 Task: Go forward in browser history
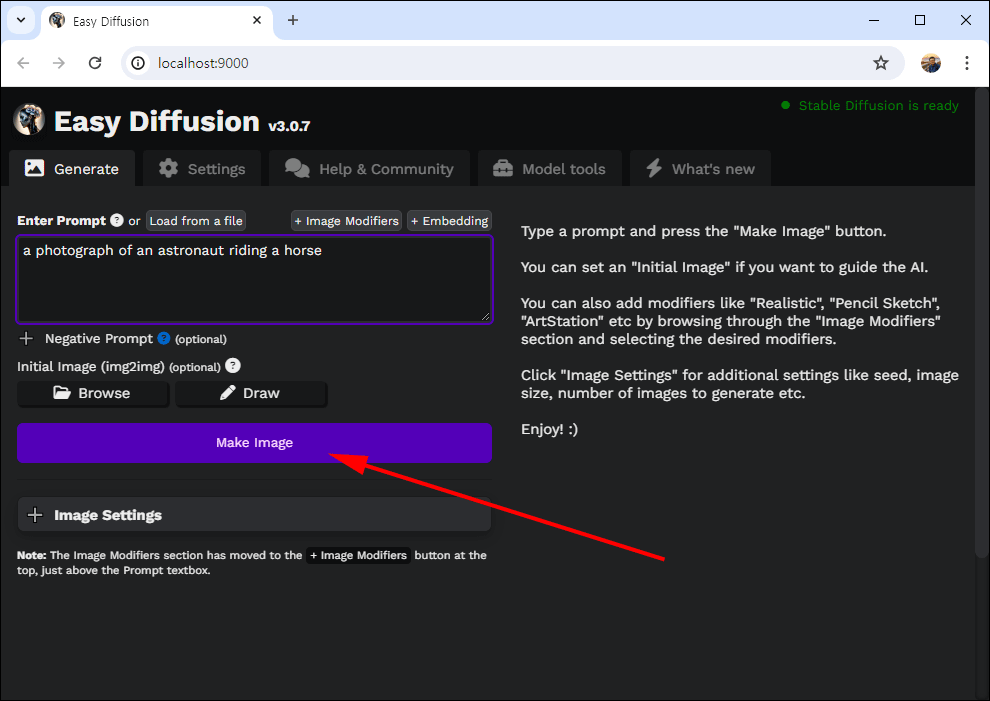(59, 63)
